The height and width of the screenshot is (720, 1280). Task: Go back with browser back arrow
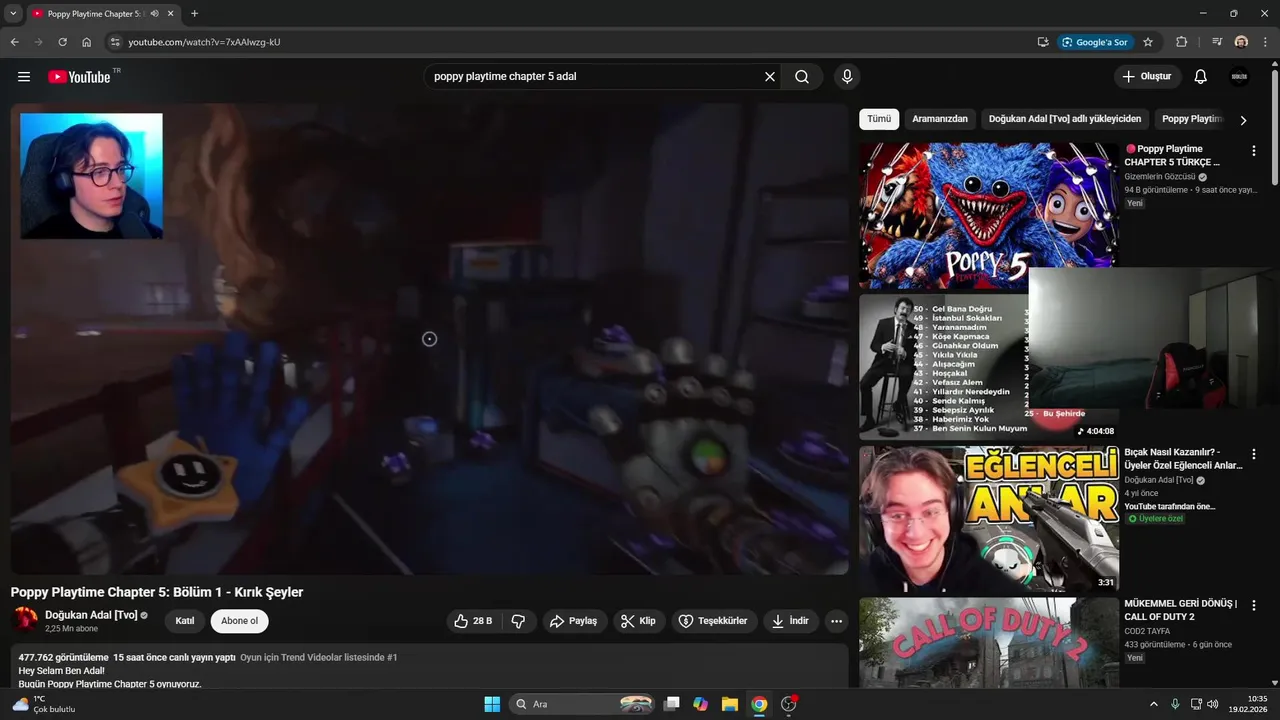tap(14, 42)
